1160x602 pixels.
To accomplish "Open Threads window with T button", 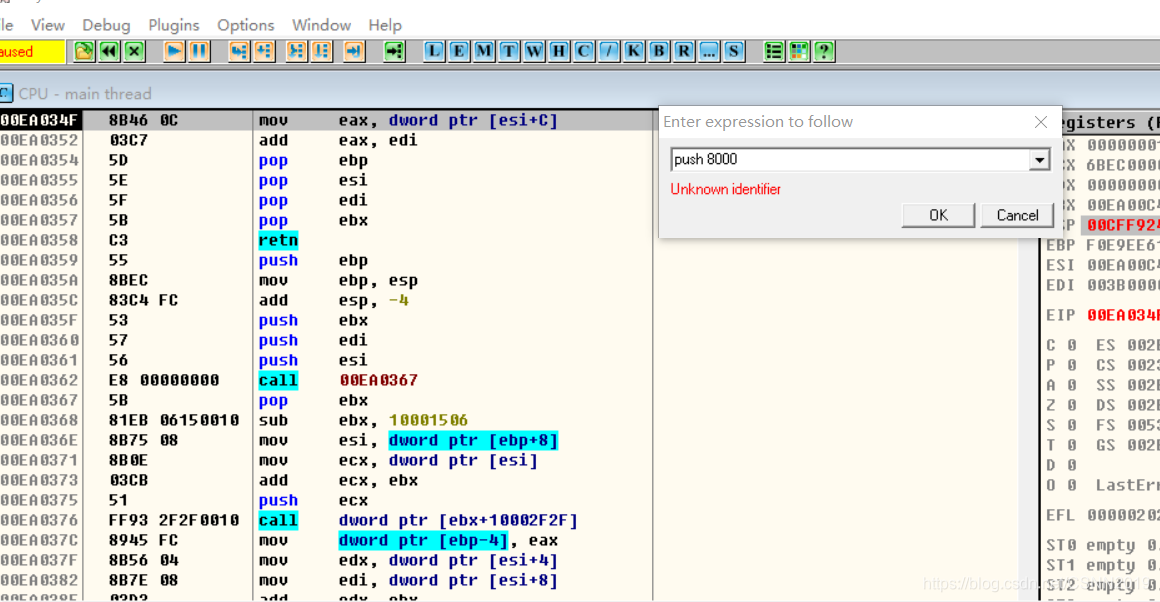I will pyautogui.click(x=509, y=52).
